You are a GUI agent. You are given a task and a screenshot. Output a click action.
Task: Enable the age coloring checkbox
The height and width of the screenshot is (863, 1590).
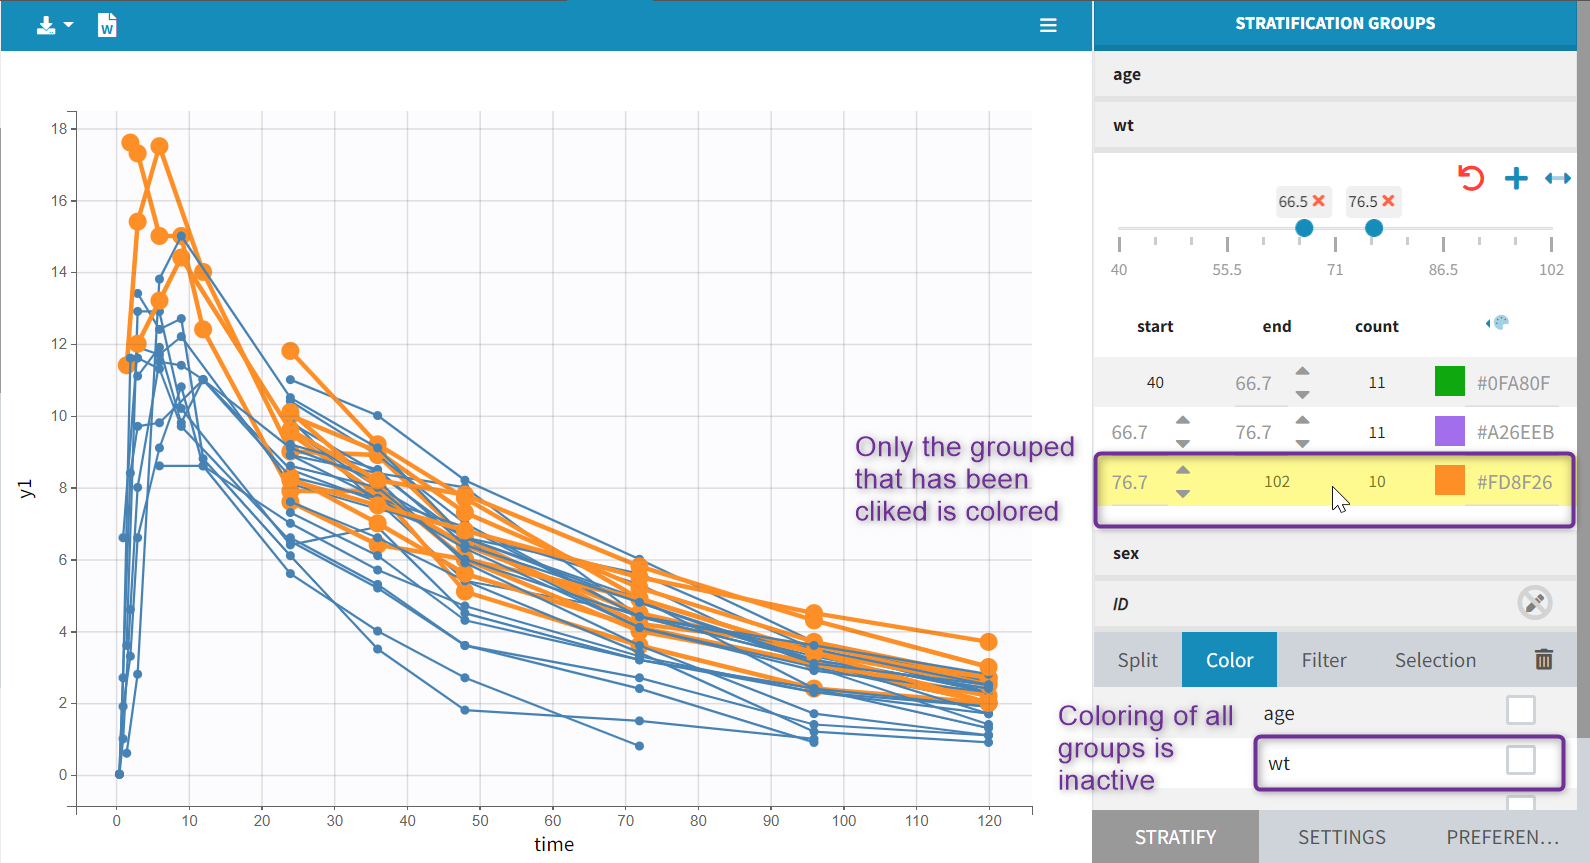1520,710
